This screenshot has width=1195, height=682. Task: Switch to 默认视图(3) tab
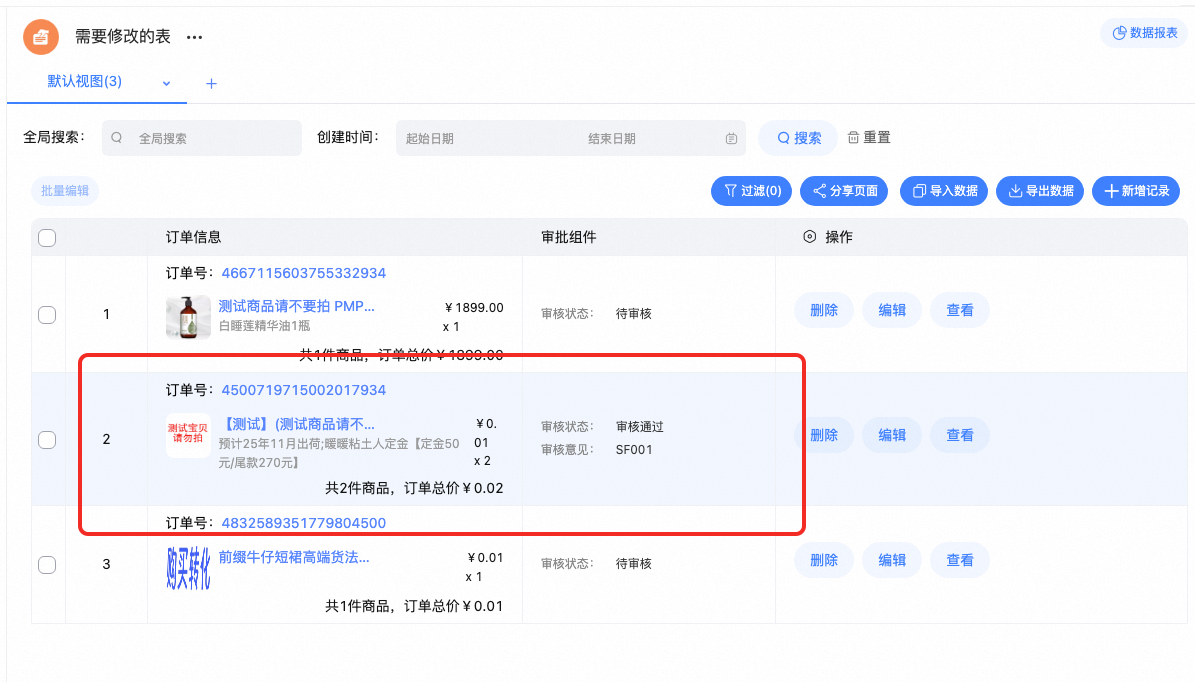(x=85, y=82)
